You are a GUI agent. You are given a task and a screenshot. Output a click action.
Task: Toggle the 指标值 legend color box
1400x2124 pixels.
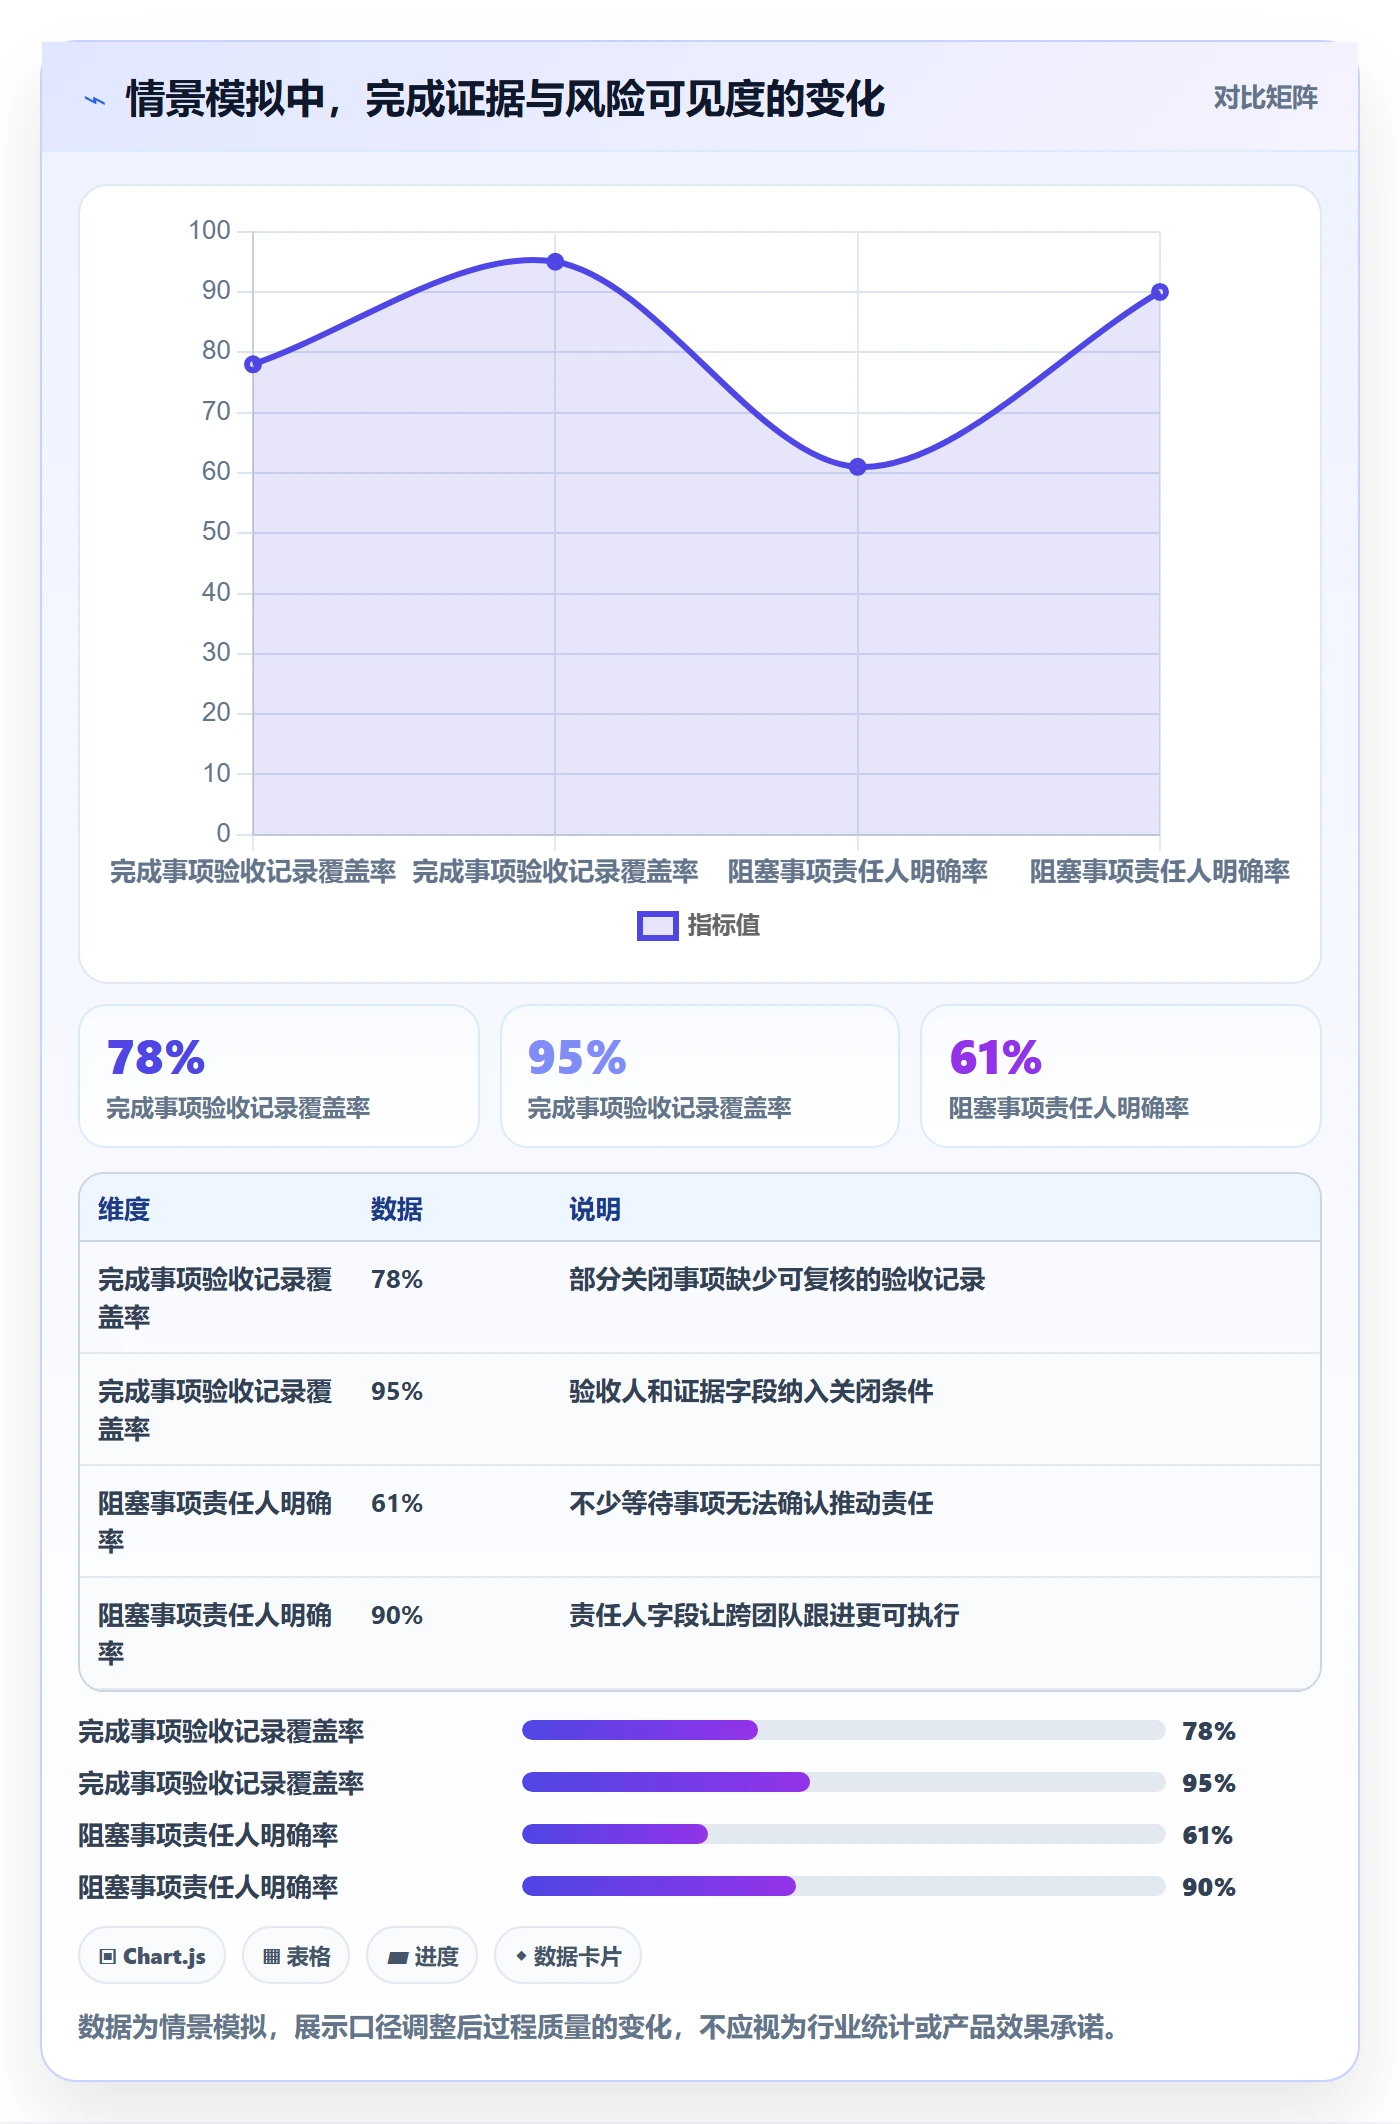[x=657, y=926]
